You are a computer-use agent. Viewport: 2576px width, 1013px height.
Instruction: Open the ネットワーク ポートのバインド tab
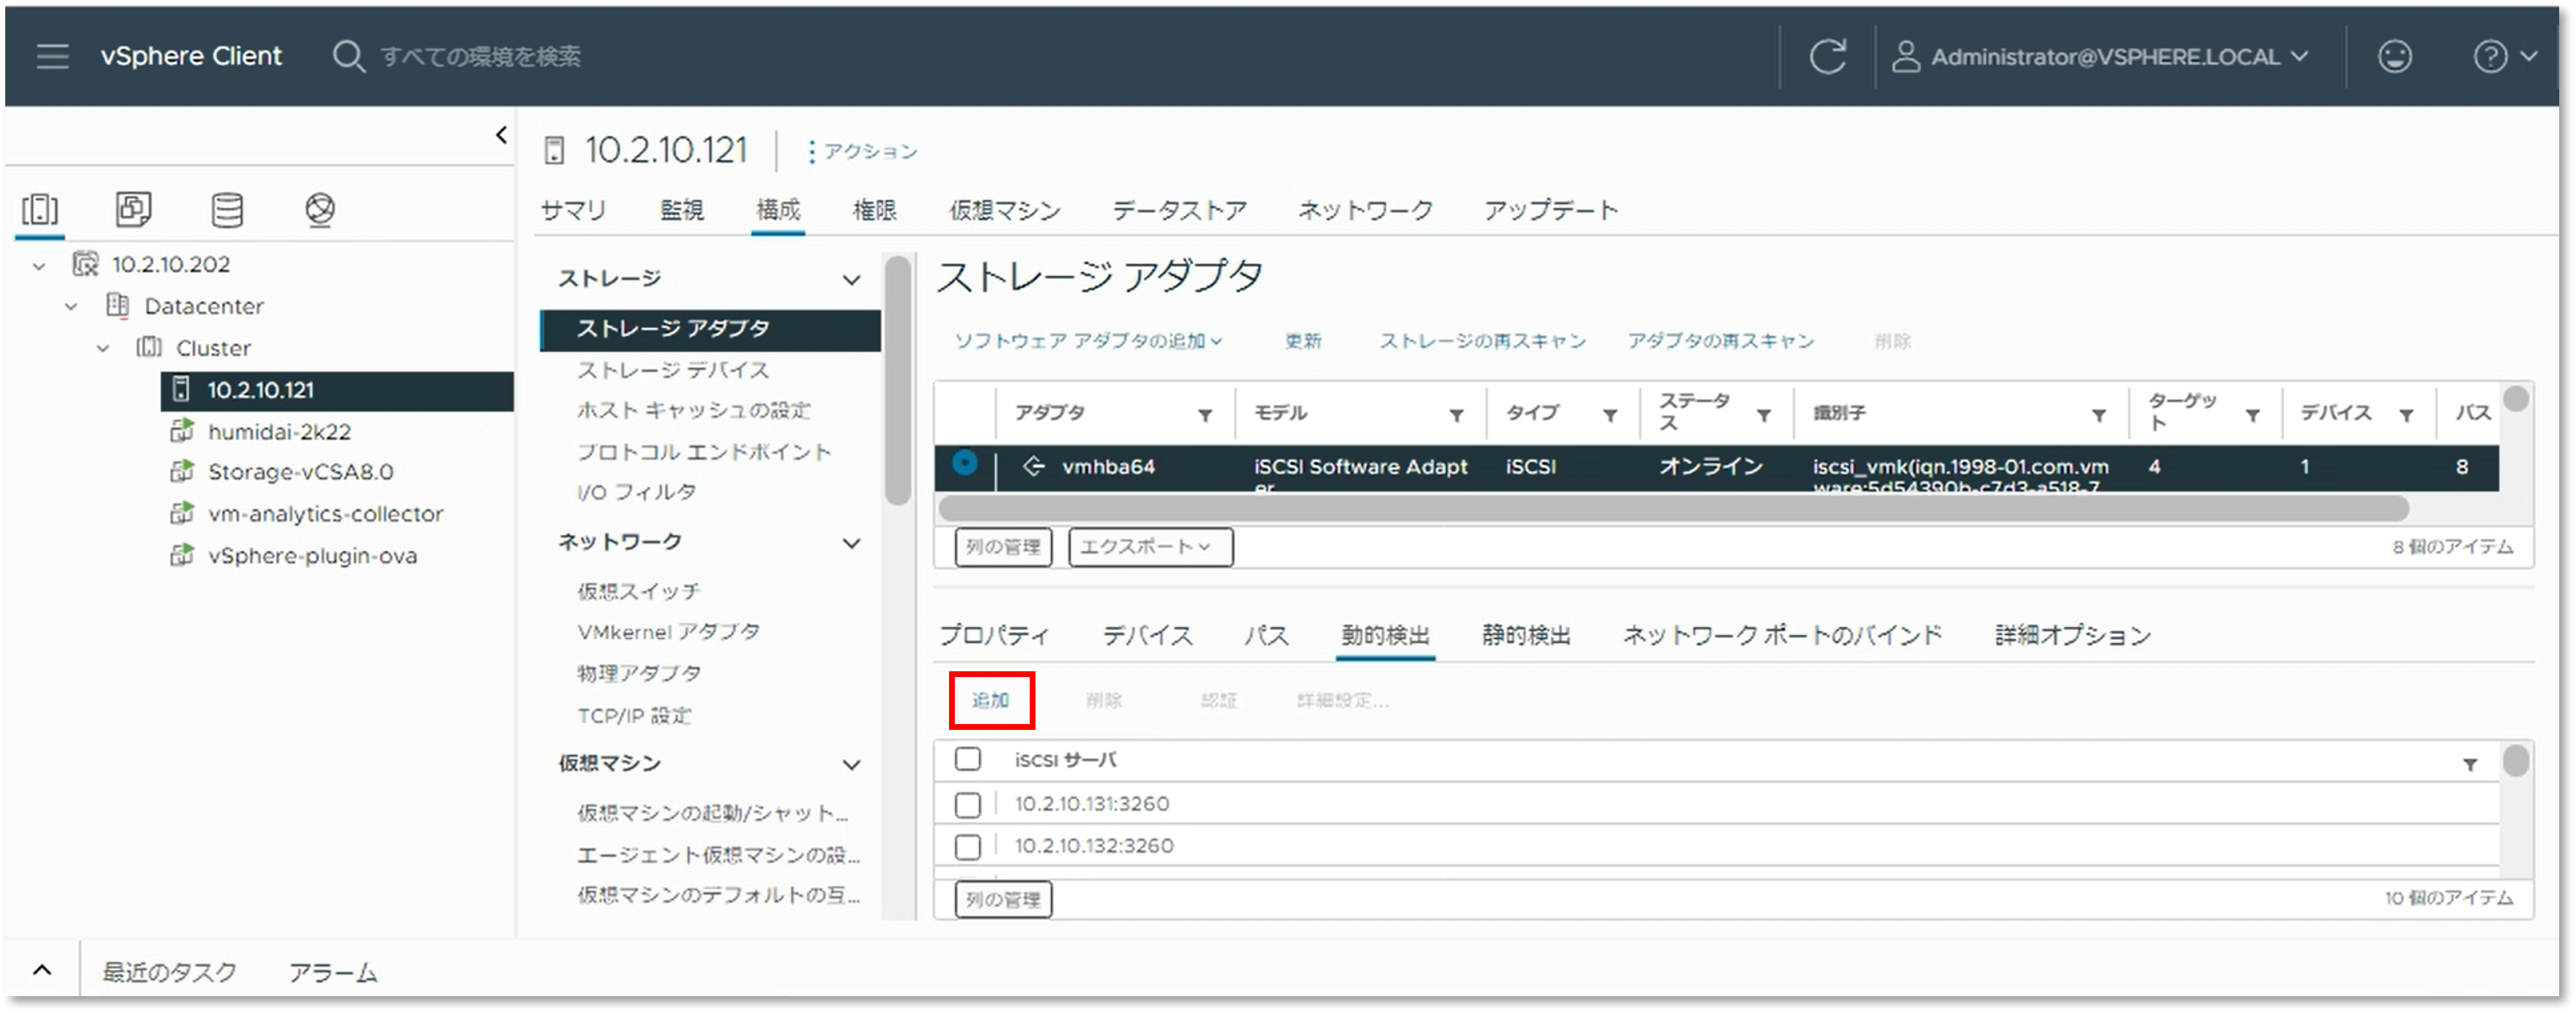tap(1782, 635)
